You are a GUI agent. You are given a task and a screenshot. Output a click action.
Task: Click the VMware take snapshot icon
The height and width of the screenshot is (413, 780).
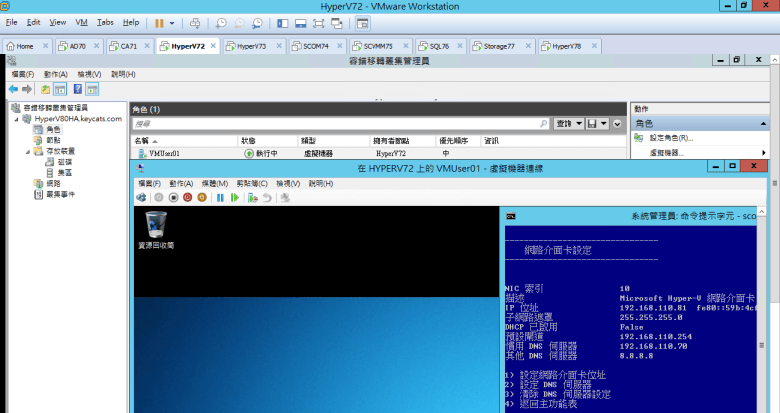coord(221,22)
